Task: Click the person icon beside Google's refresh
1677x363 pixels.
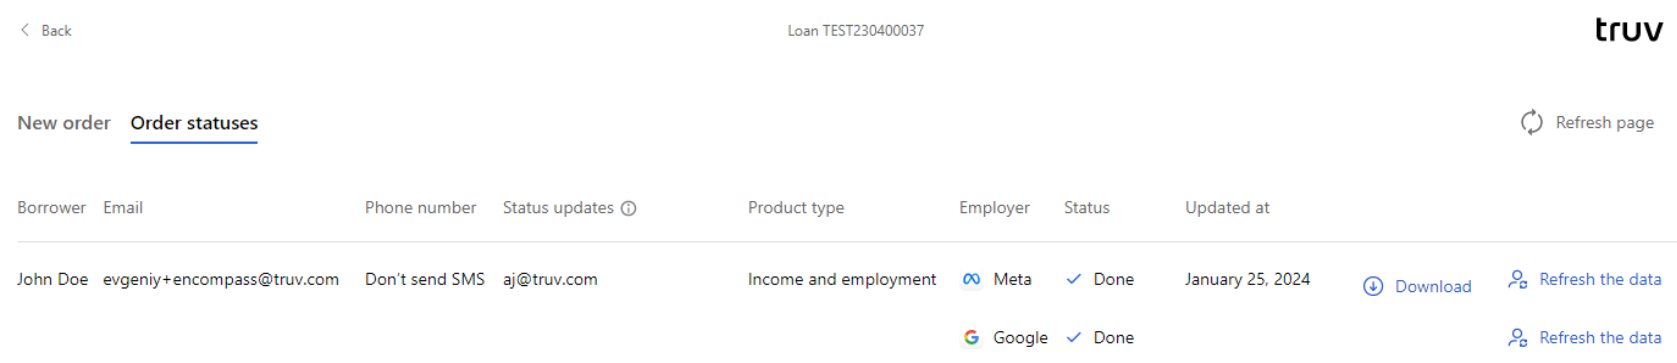Action: [x=1518, y=338]
